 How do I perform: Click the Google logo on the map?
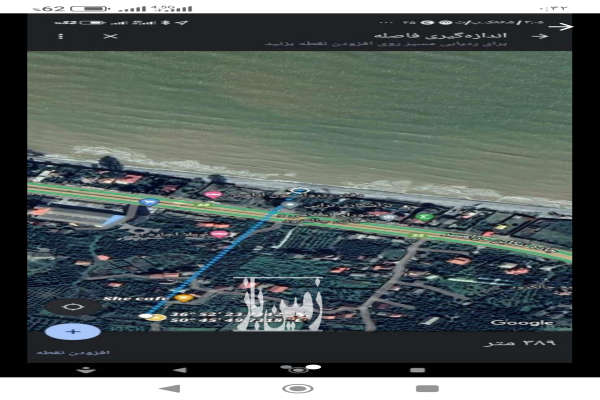pyautogui.click(x=522, y=323)
